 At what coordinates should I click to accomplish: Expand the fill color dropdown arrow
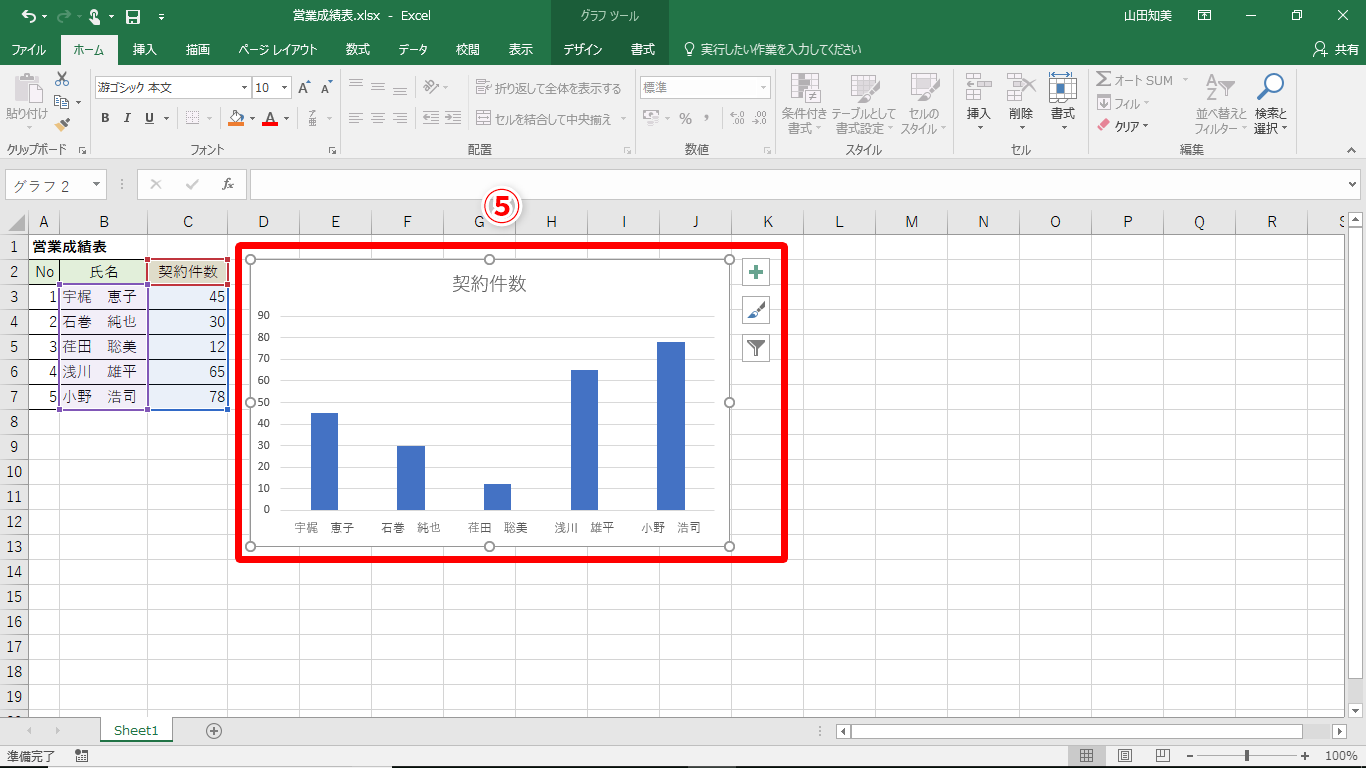253,118
